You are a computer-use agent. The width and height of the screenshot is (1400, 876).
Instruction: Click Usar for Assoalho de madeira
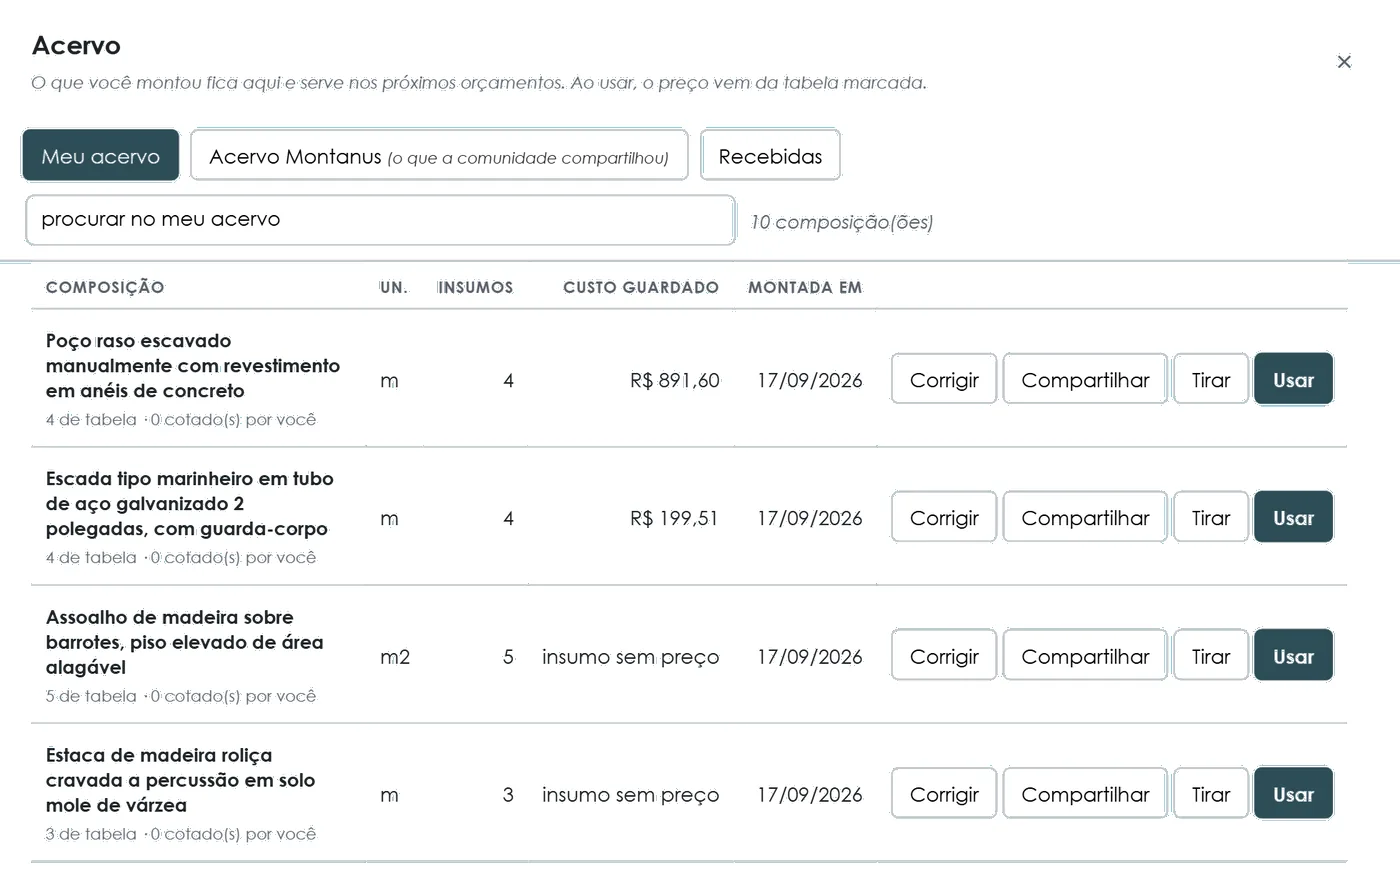[1293, 656]
